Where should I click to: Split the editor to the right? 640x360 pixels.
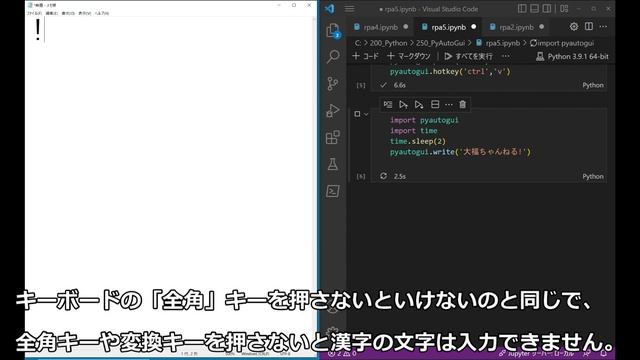tap(589, 27)
